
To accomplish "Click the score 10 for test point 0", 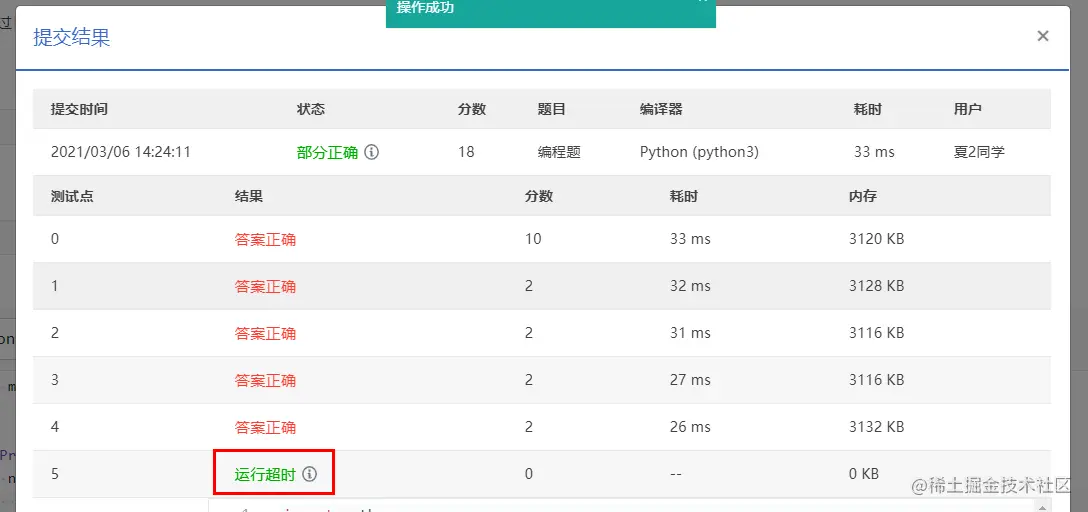I will (x=533, y=239).
